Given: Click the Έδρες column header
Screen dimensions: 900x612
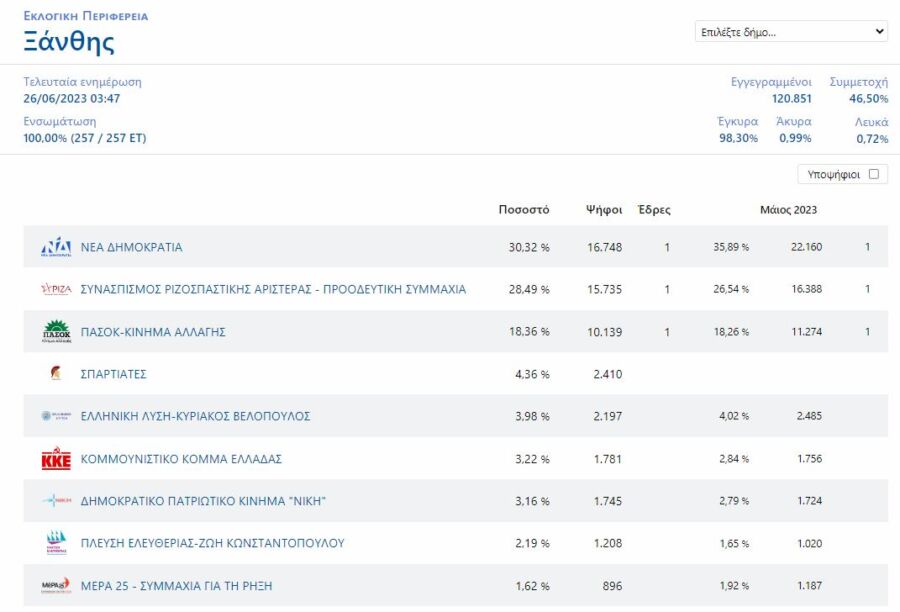Looking at the screenshot, I should (x=654, y=210).
